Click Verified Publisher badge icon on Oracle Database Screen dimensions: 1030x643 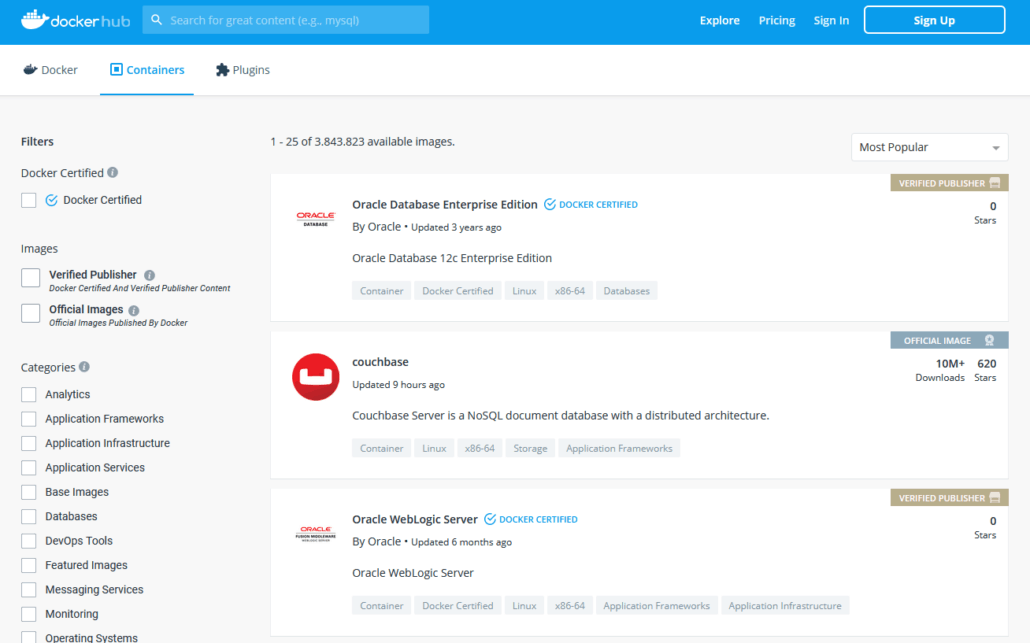(995, 183)
